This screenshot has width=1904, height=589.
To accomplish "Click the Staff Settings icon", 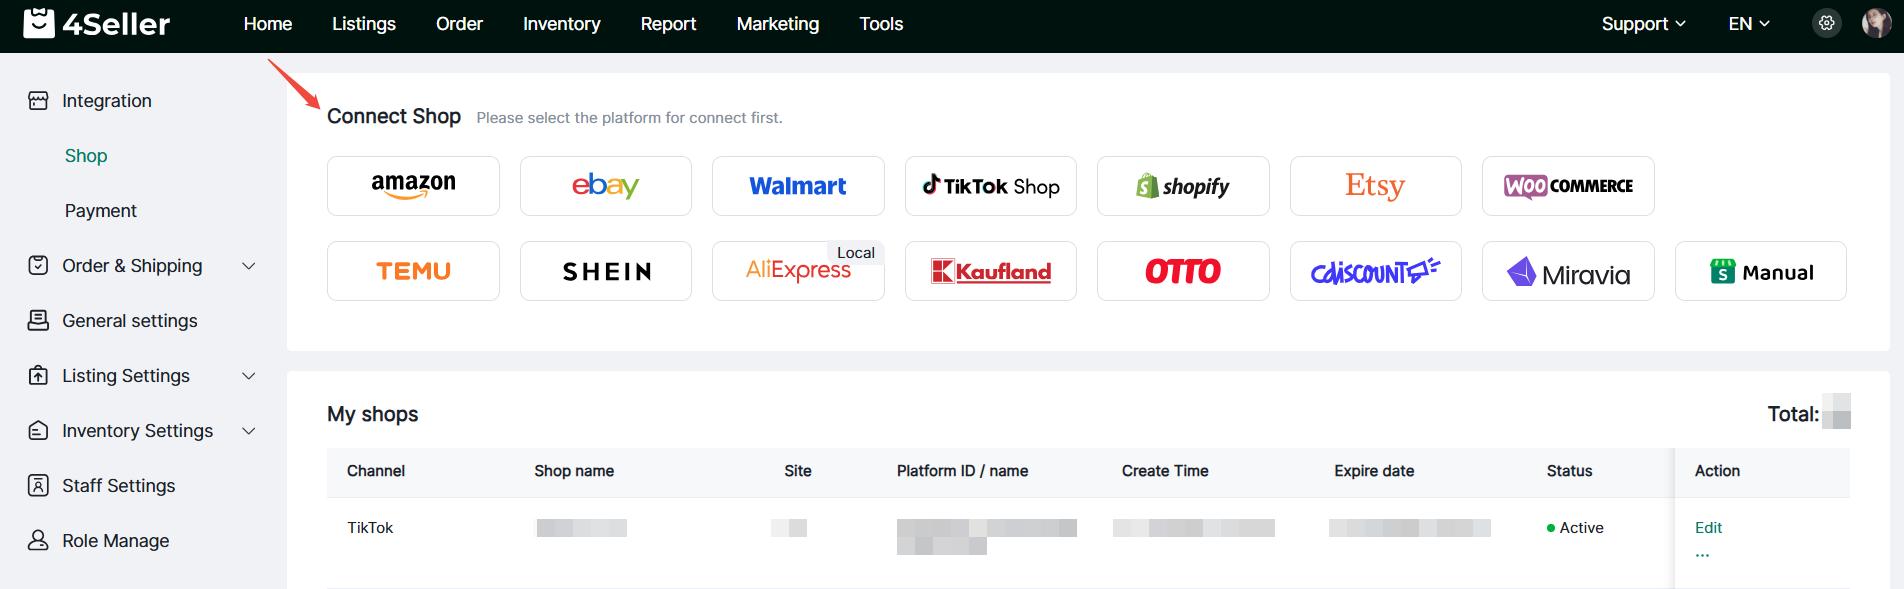I will pyautogui.click(x=38, y=486).
